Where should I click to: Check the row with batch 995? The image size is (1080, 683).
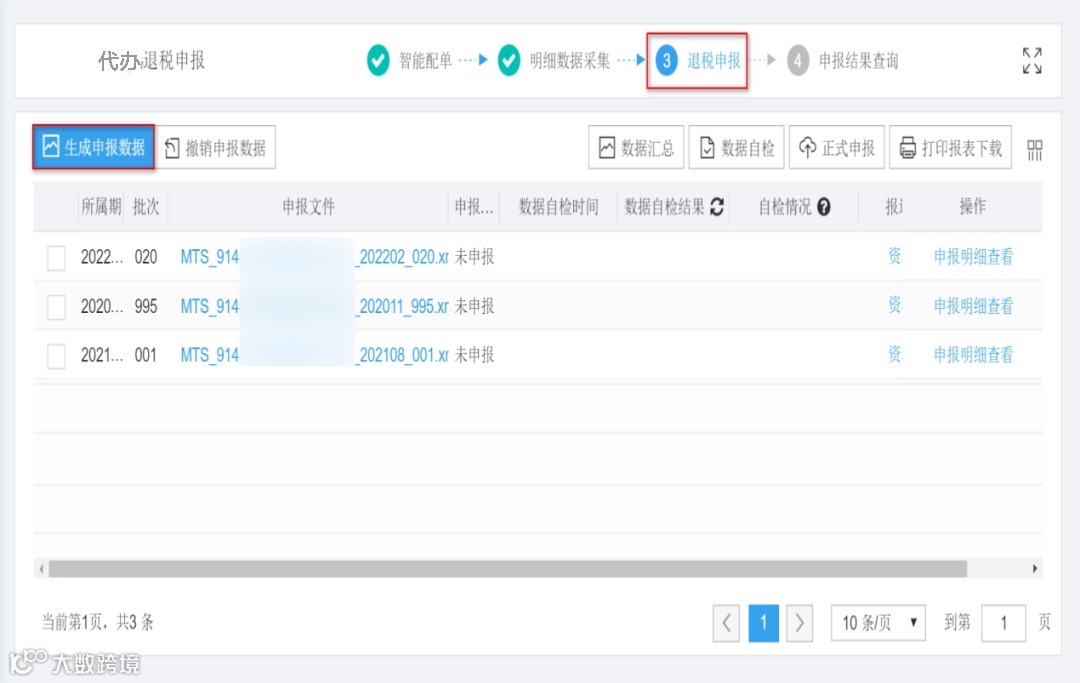click(x=56, y=306)
